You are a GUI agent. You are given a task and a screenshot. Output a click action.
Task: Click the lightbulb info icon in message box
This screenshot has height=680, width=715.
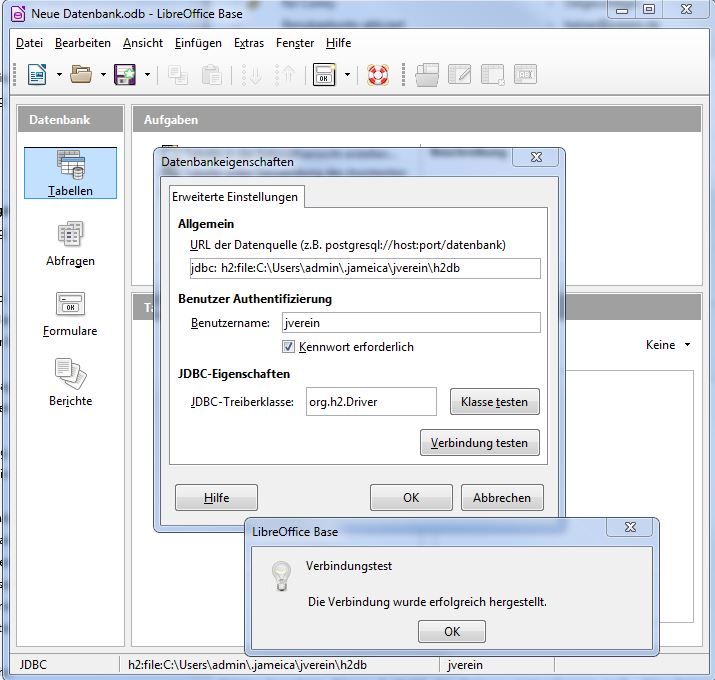pos(281,576)
